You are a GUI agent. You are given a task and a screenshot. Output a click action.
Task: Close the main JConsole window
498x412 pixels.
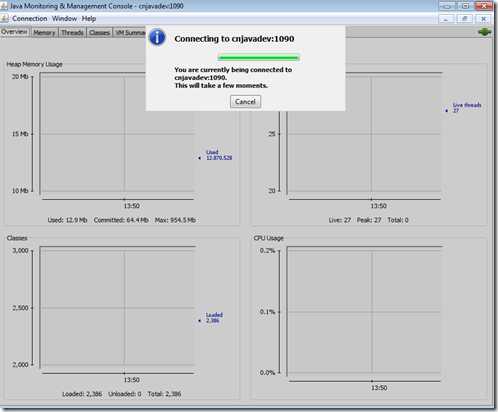click(x=484, y=6)
